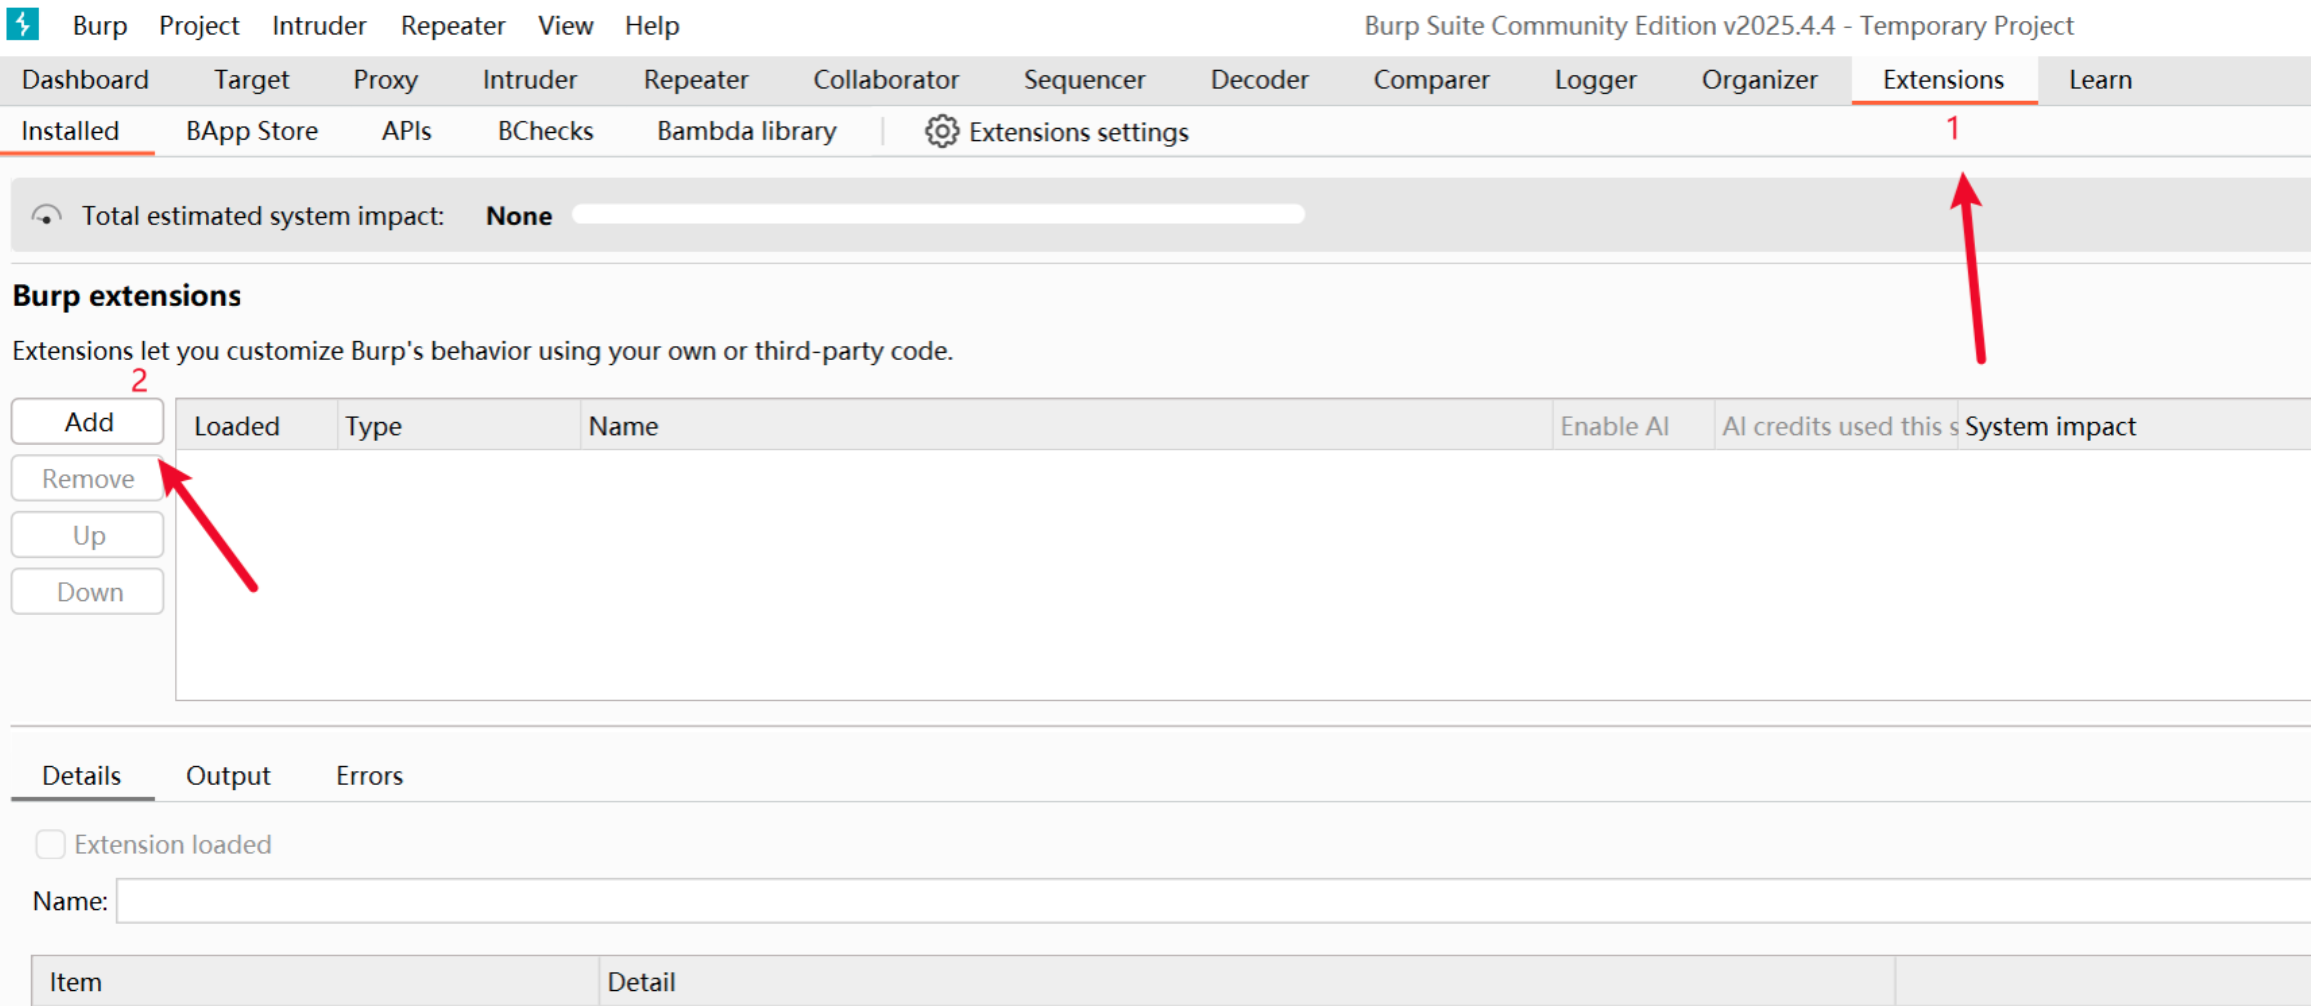Switch to the Collaborator tab

tap(886, 79)
